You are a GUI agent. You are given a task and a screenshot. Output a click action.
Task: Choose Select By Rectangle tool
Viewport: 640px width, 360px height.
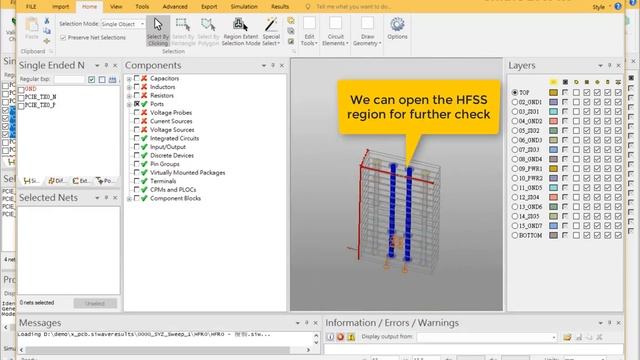pyautogui.click(x=183, y=31)
